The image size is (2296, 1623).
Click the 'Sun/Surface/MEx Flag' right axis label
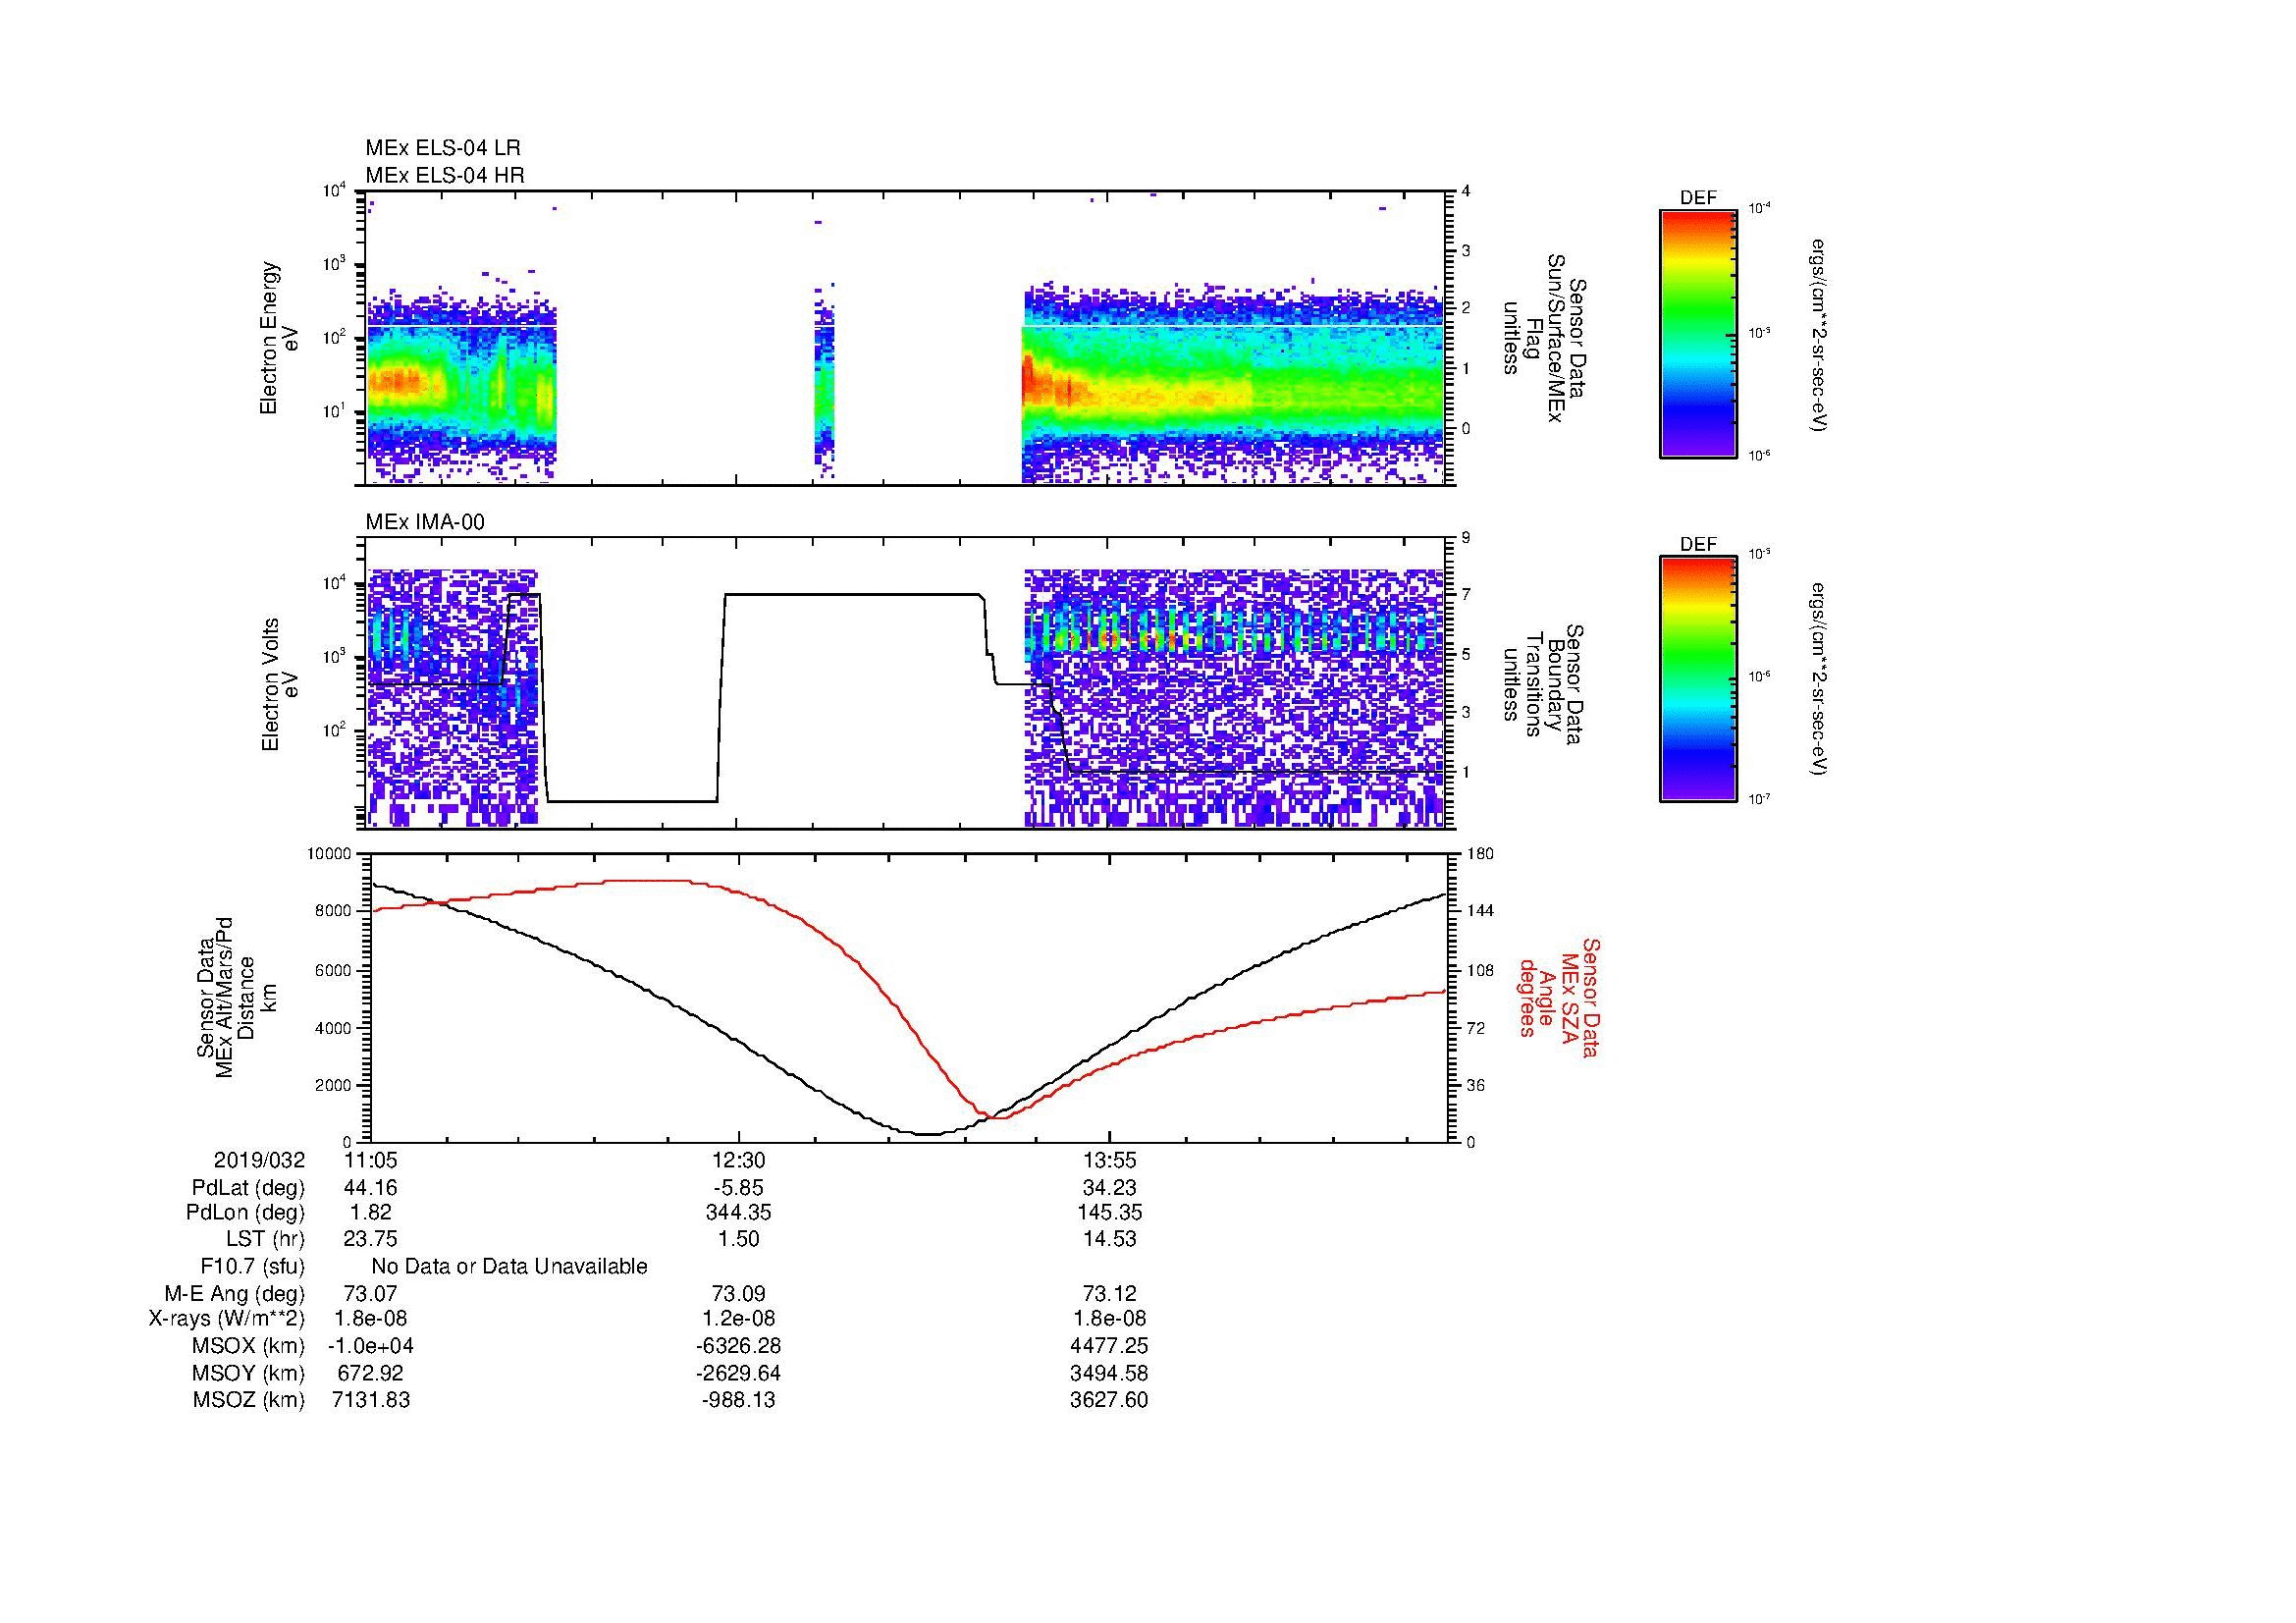coord(1544,338)
